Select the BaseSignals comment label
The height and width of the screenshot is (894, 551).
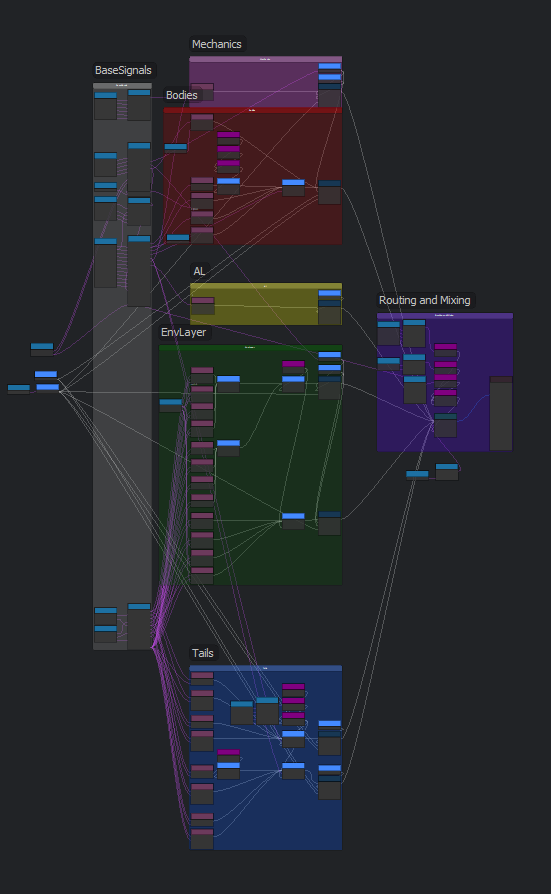coord(123,70)
